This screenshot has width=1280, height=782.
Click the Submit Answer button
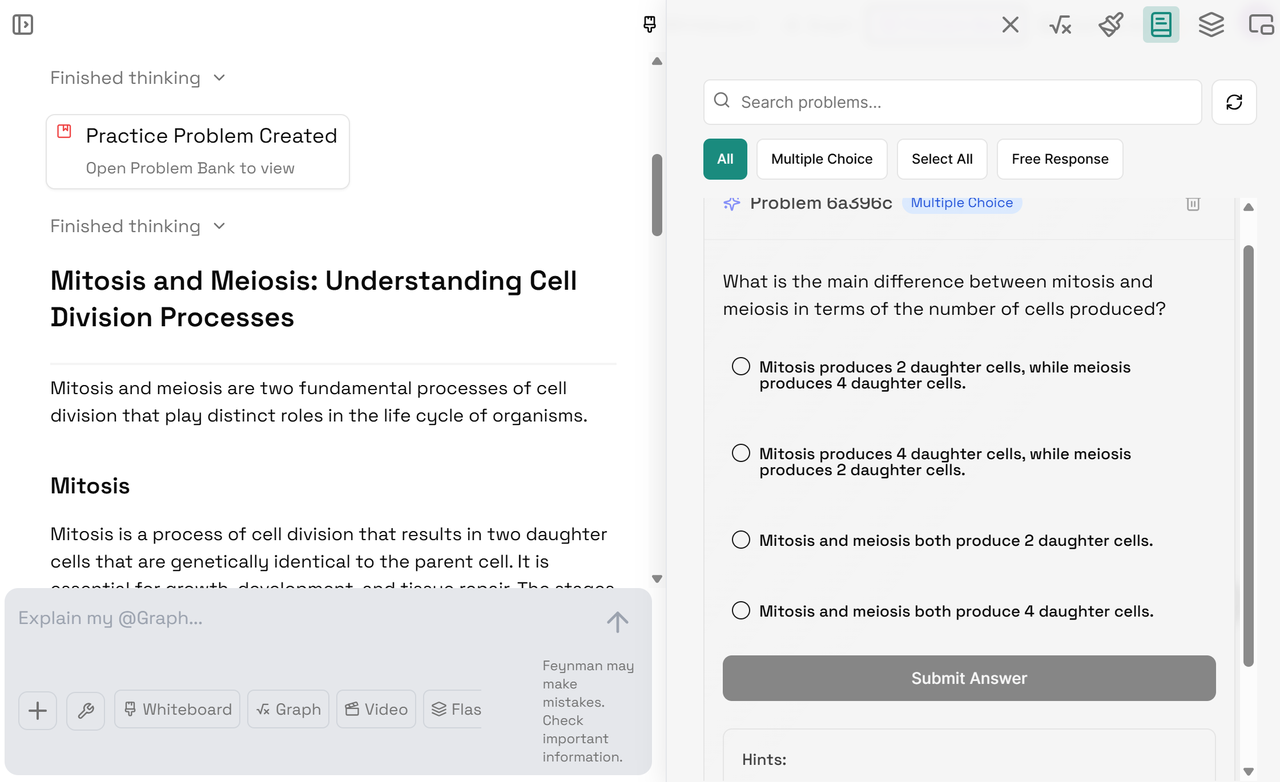(x=968, y=678)
